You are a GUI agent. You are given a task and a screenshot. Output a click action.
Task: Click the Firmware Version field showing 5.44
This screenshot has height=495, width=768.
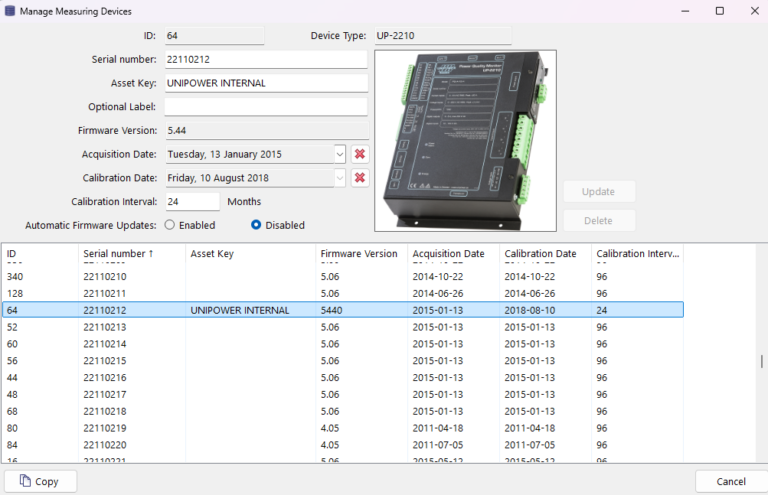point(267,130)
